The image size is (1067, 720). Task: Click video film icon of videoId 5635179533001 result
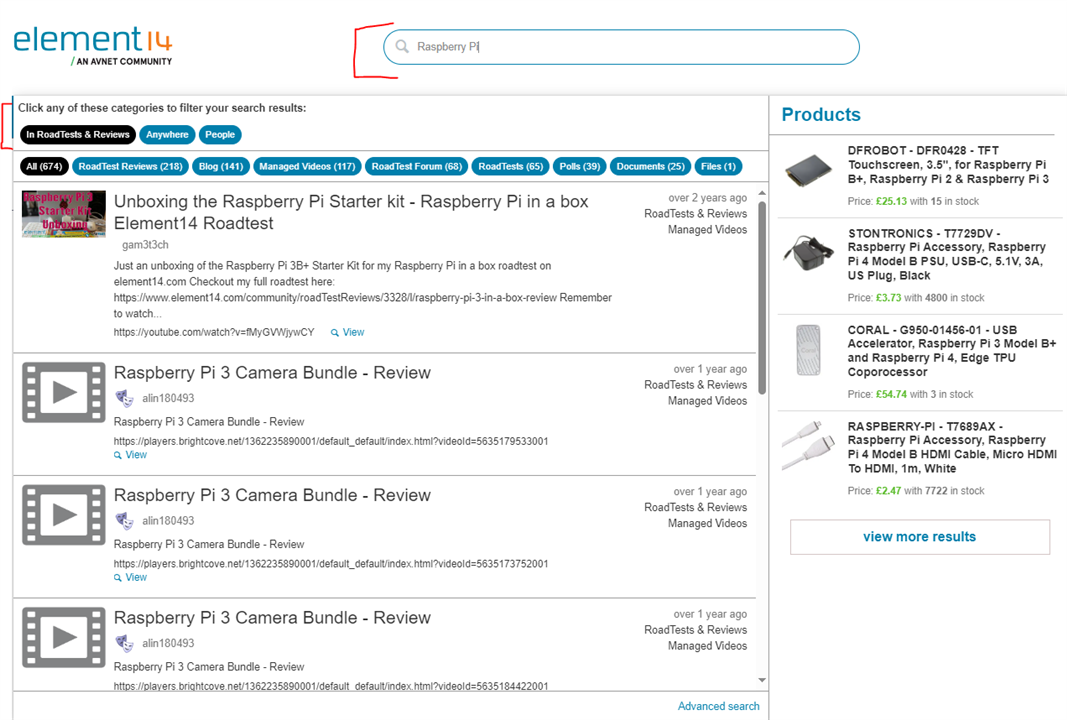coord(64,393)
